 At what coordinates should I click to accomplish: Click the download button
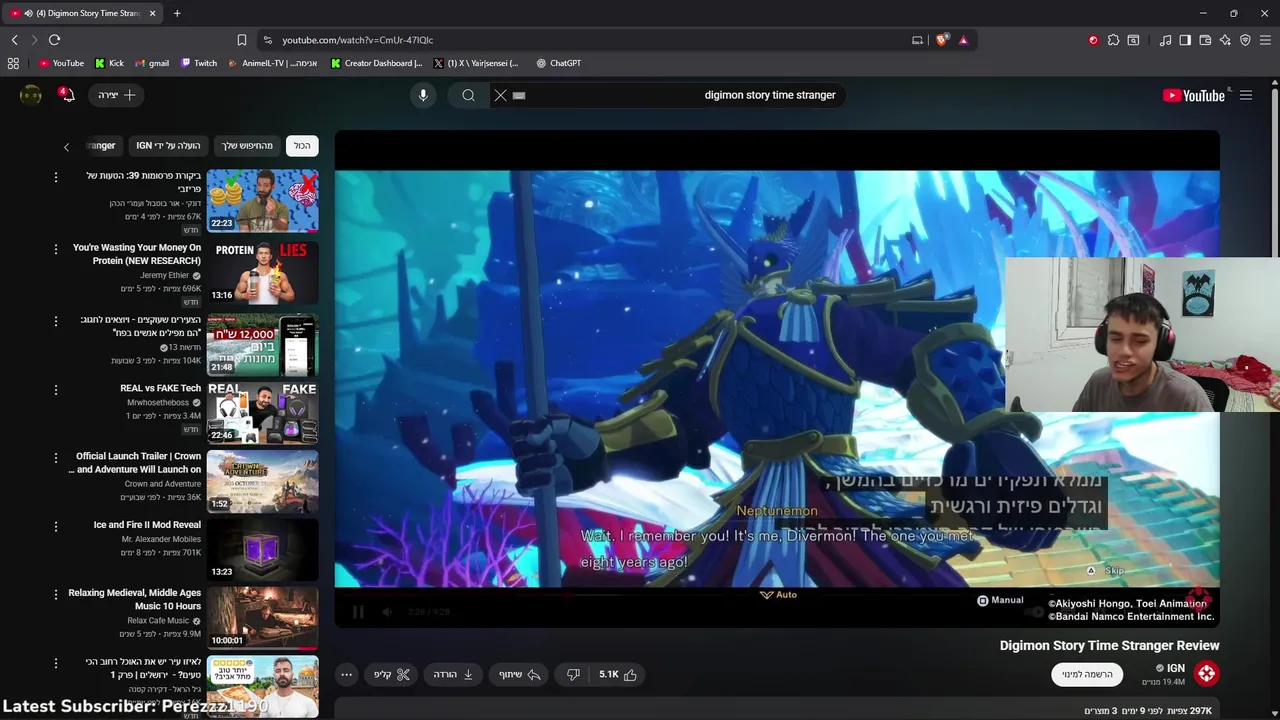tap(453, 675)
